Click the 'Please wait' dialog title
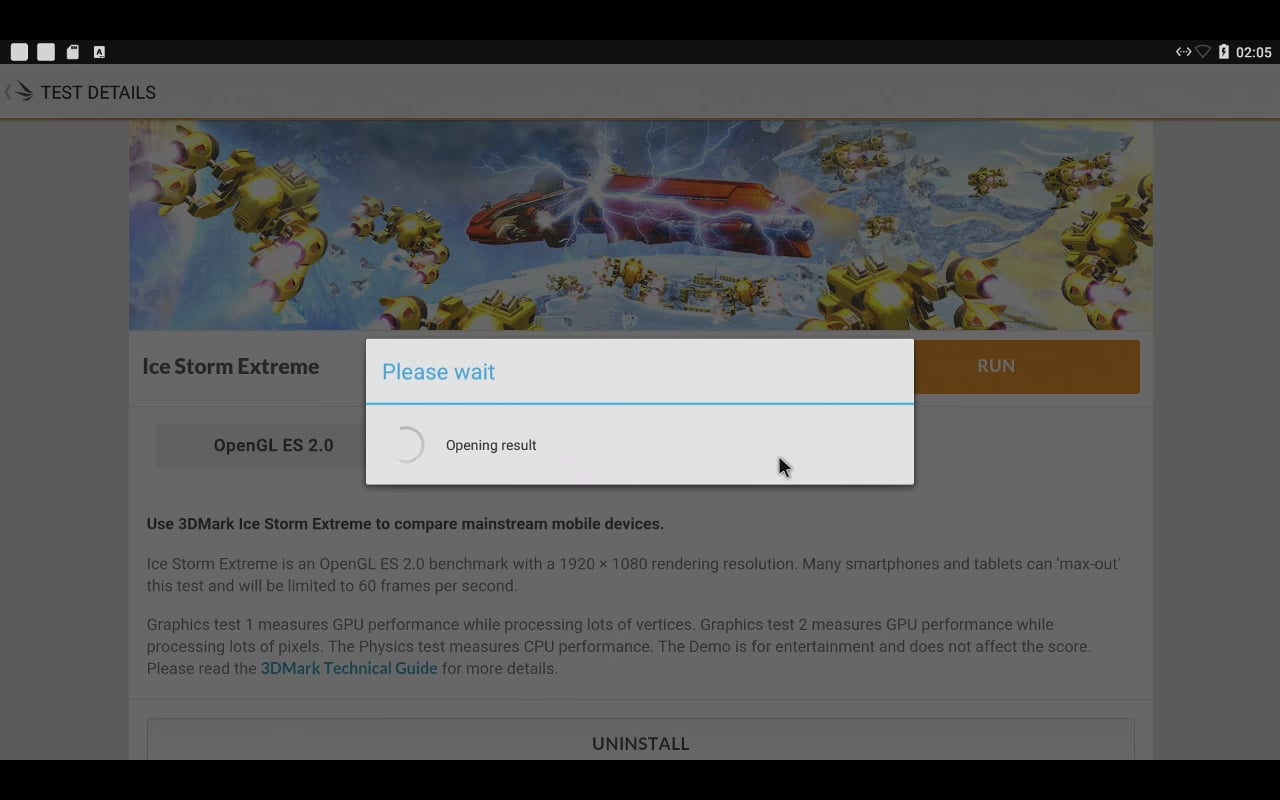Screen dimensions: 1280x800 tap(438, 371)
